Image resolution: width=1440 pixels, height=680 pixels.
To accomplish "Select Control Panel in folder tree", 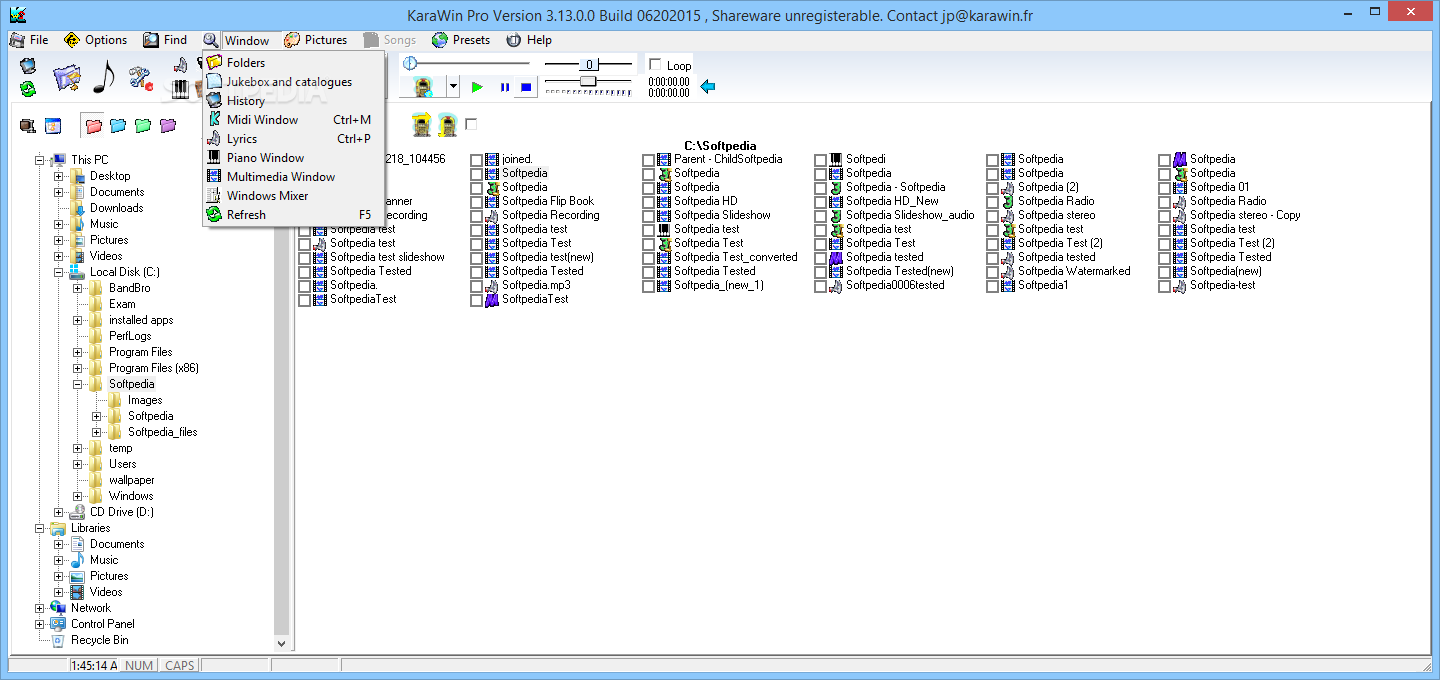I will pos(102,624).
